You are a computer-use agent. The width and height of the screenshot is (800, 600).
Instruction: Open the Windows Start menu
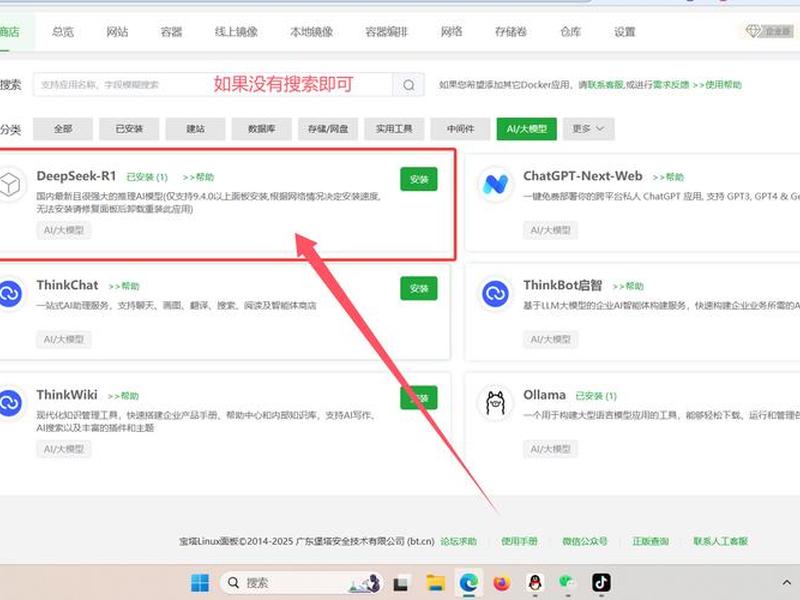pos(200,583)
